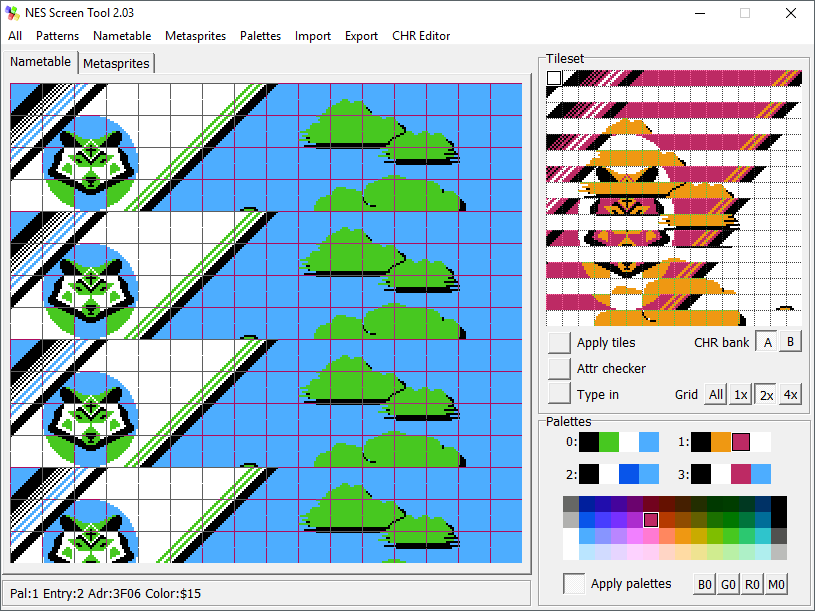
Task: Open the CHR Editor menu
Action: pos(421,36)
